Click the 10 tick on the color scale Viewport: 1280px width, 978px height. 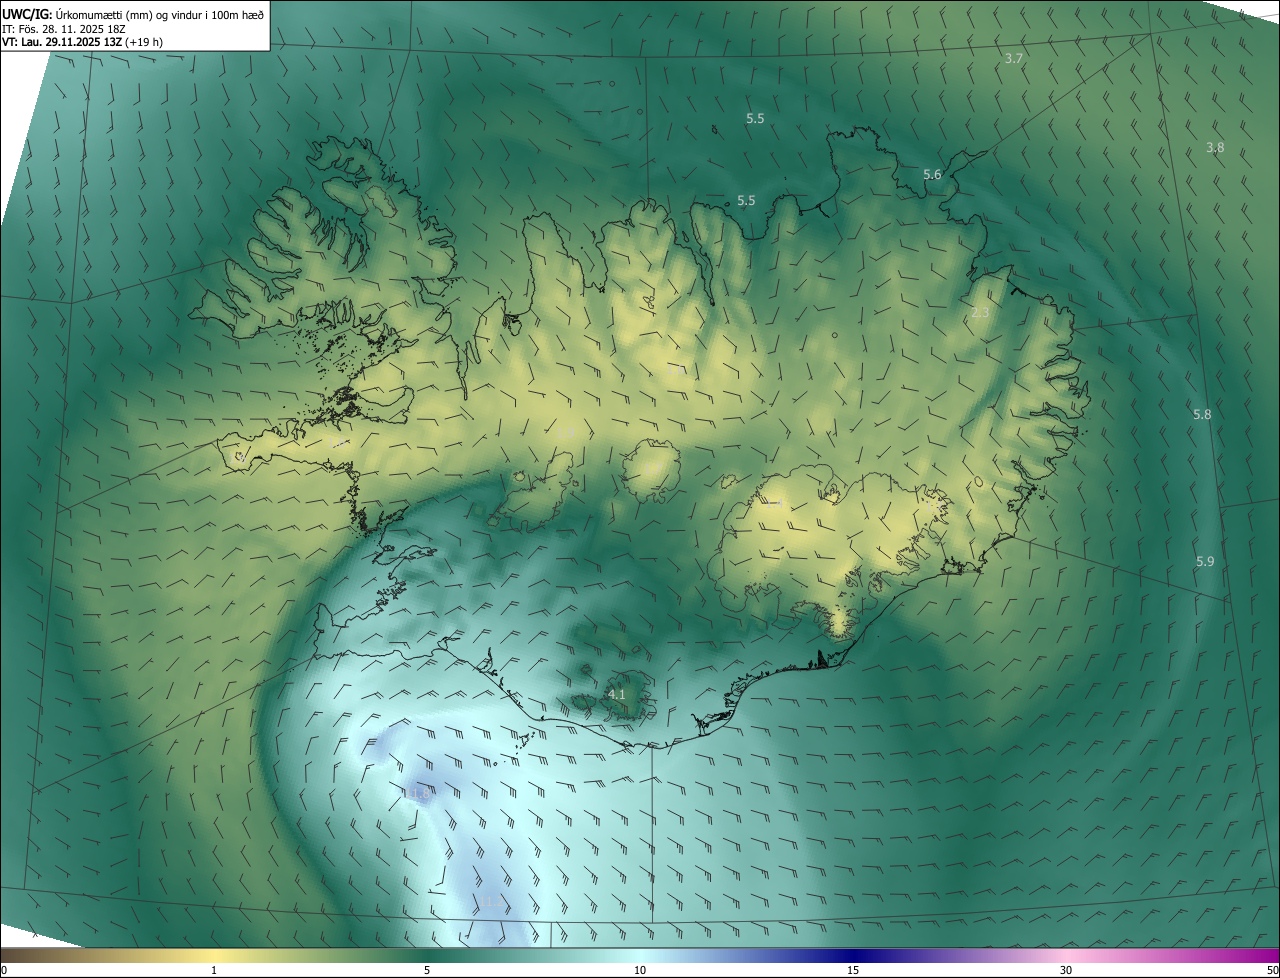(640, 970)
